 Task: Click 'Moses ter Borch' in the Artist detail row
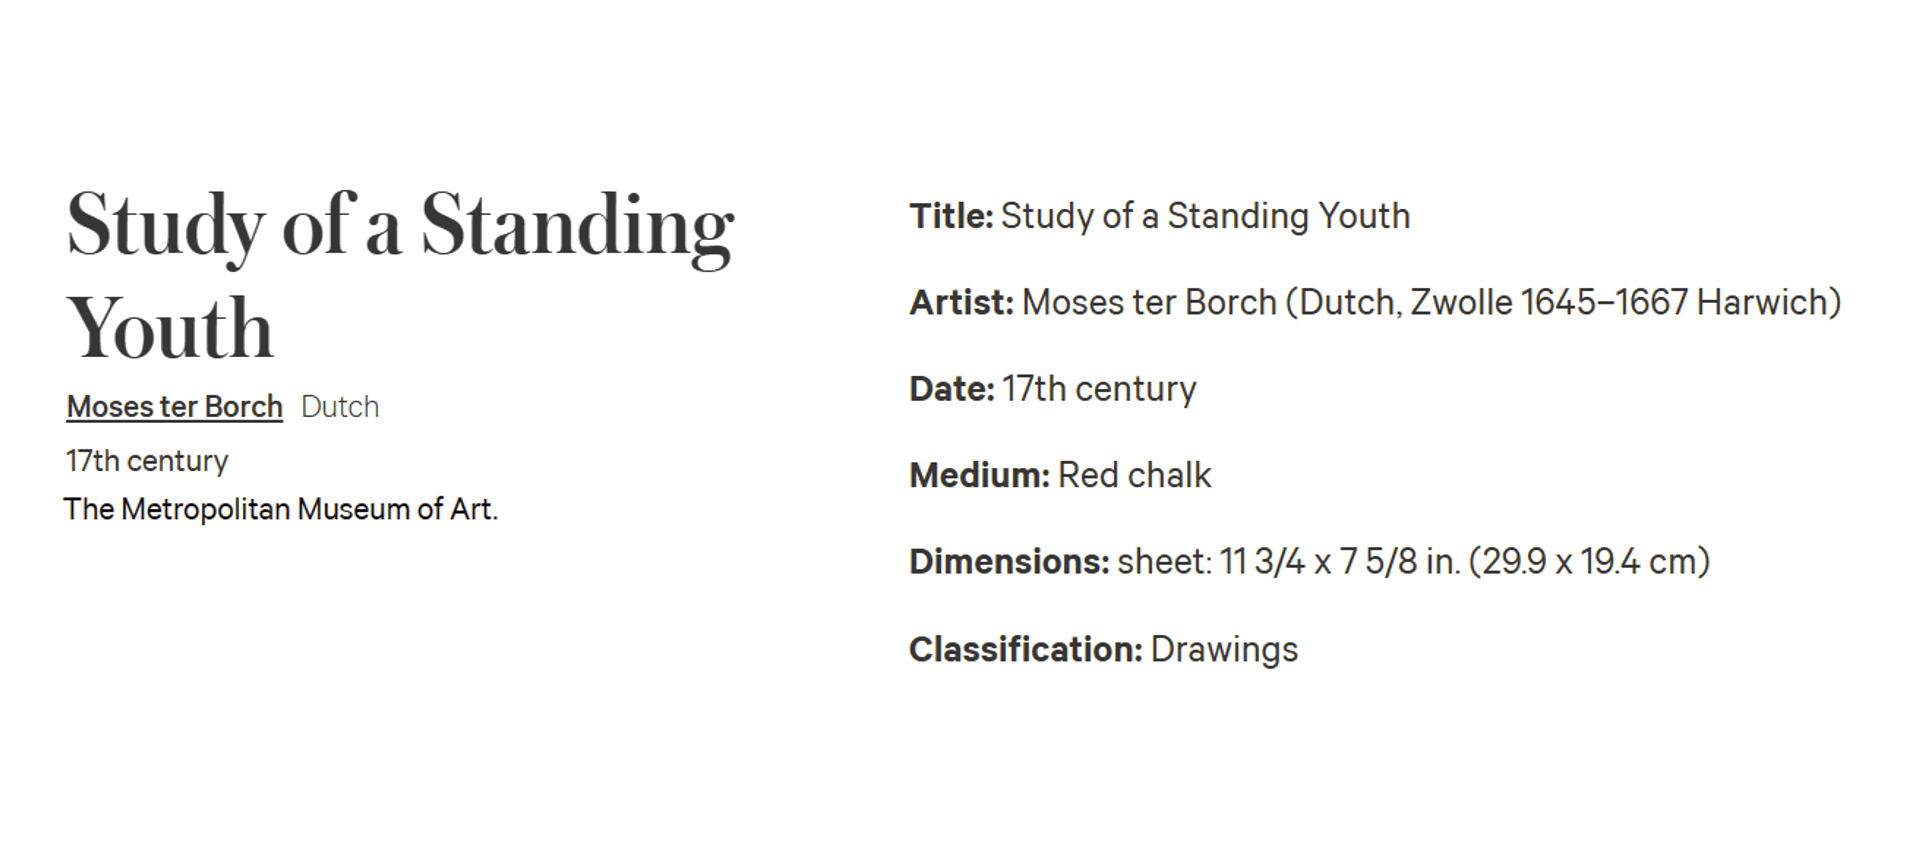pyautogui.click(x=1149, y=302)
